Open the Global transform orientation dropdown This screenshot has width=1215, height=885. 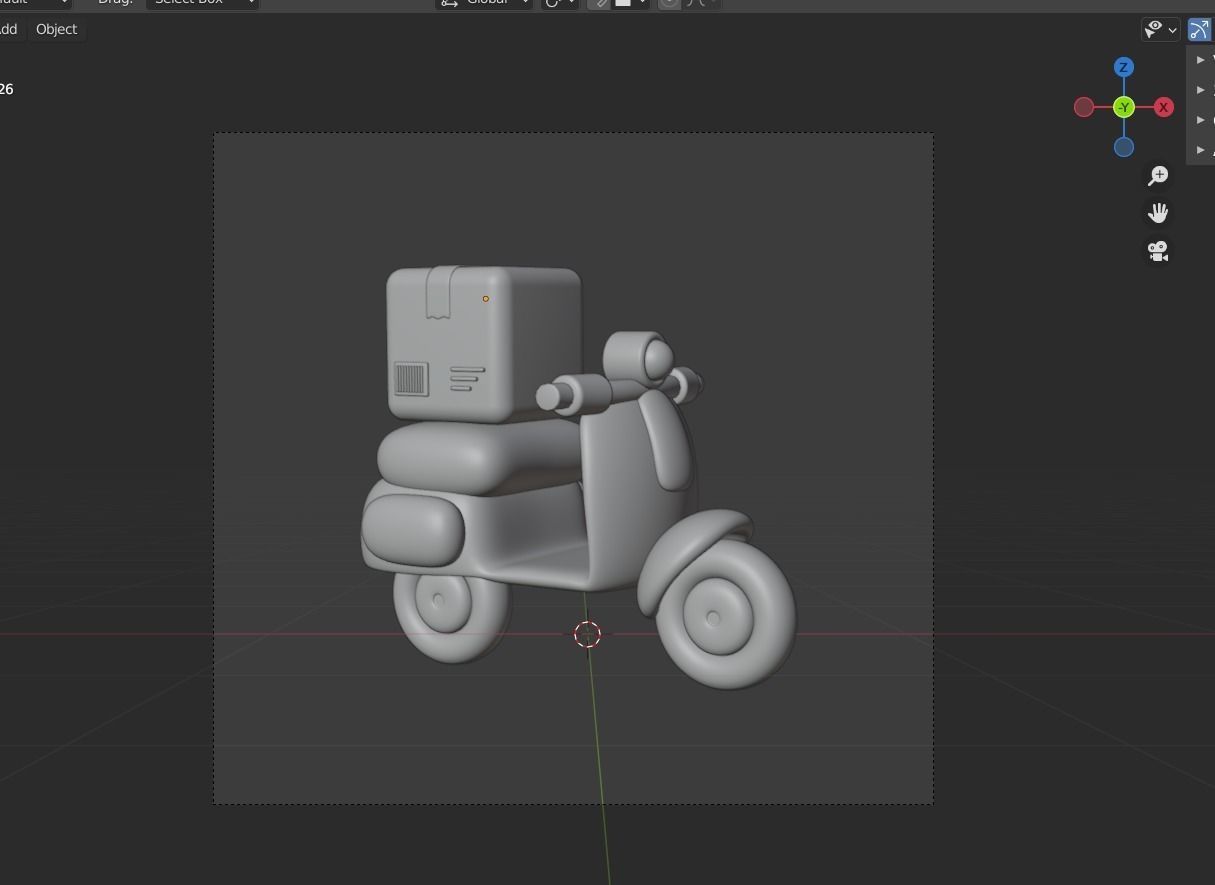(x=484, y=3)
